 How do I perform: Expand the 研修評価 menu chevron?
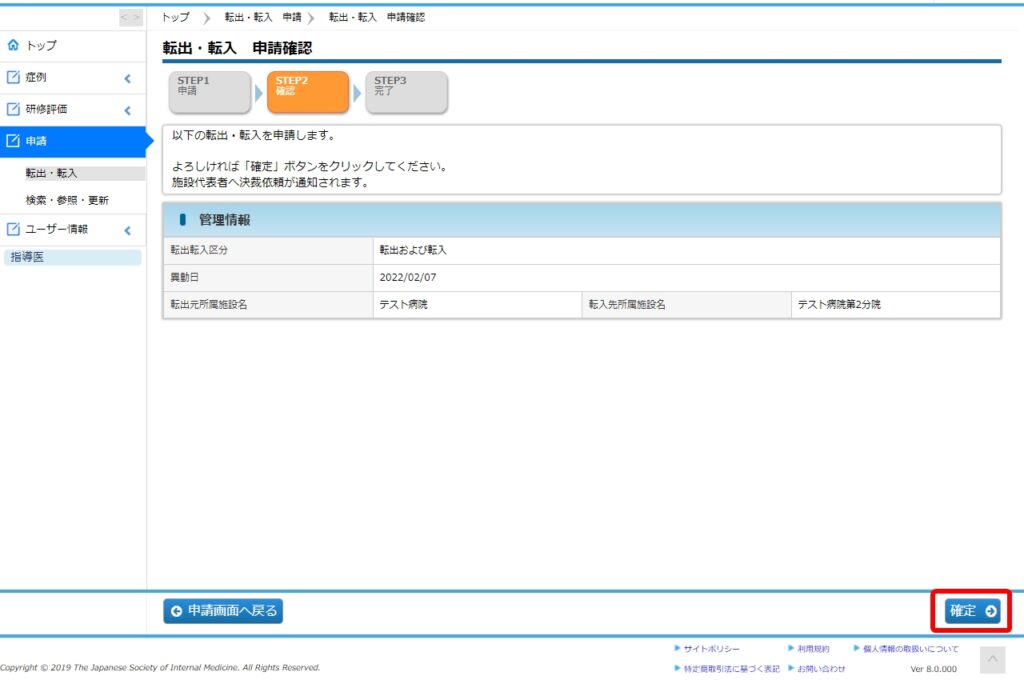128,110
